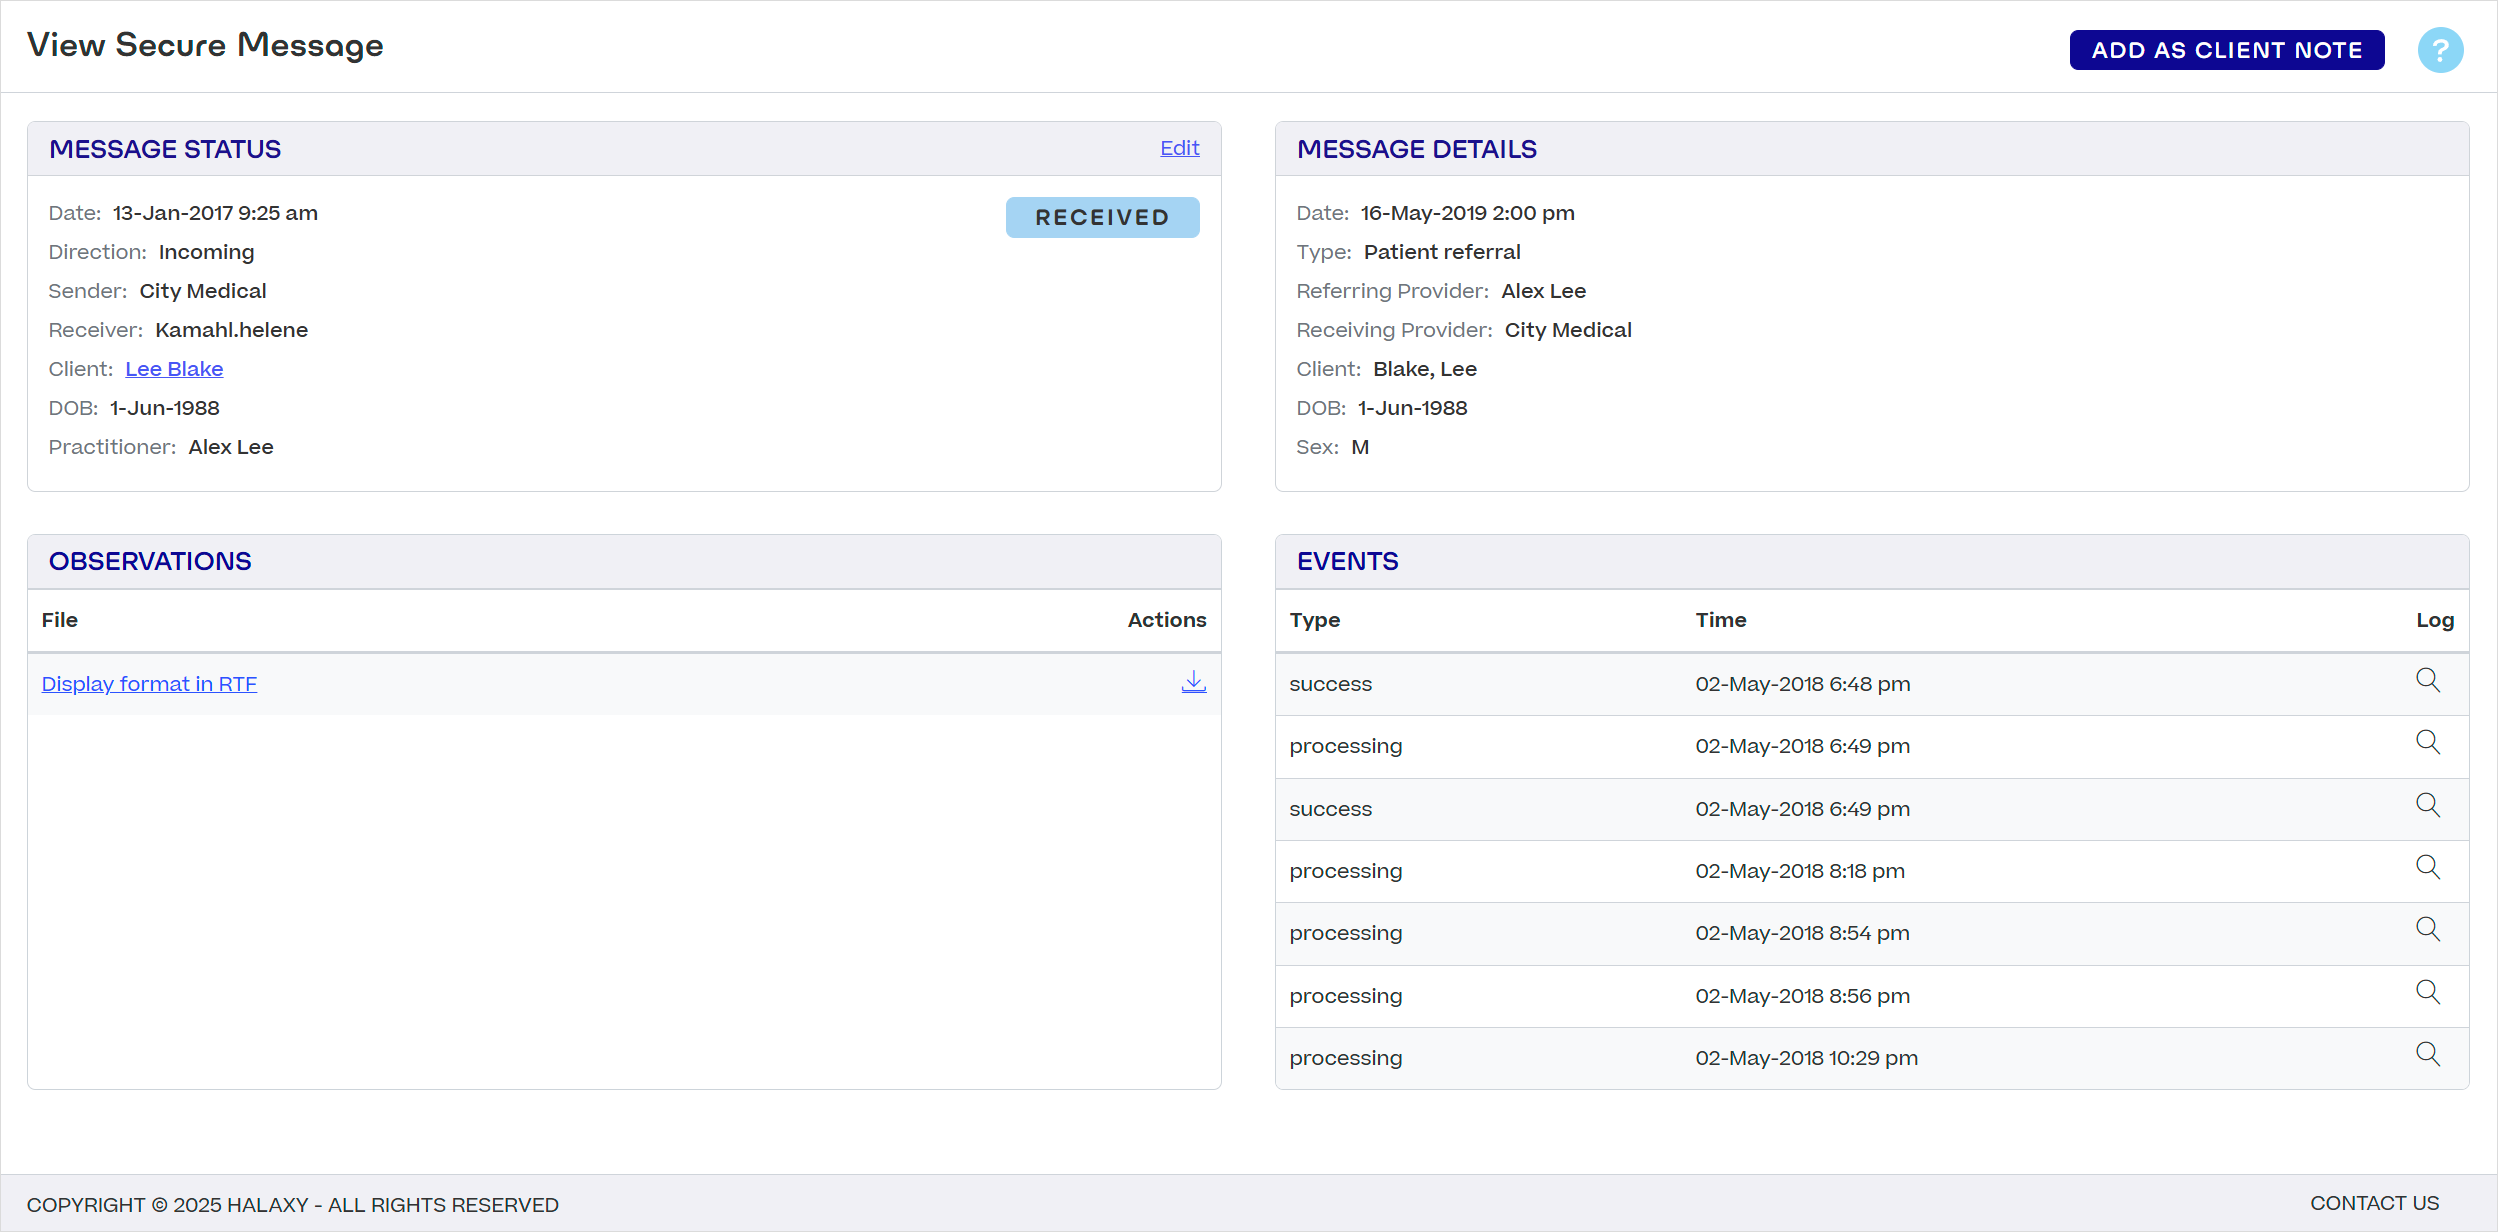
Task: Inspect log for processing event at 8:56 pm
Action: click(2427, 993)
